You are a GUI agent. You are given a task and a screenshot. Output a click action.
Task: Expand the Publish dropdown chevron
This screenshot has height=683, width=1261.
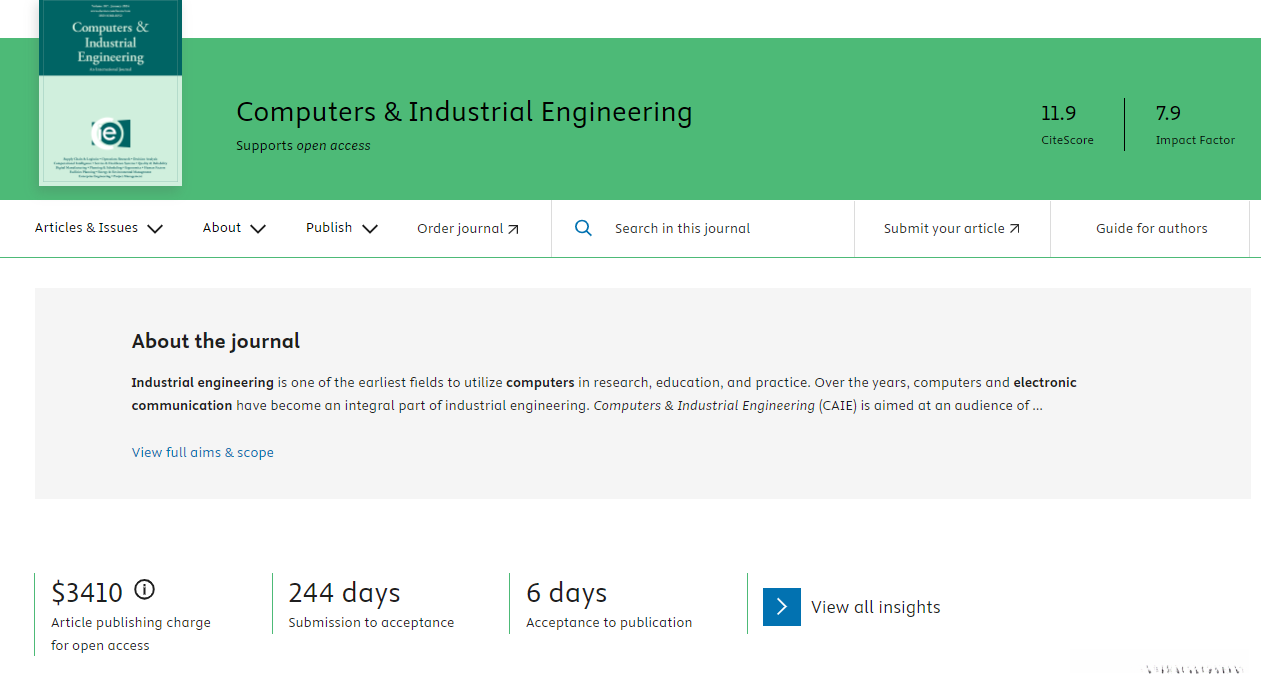[x=370, y=228]
